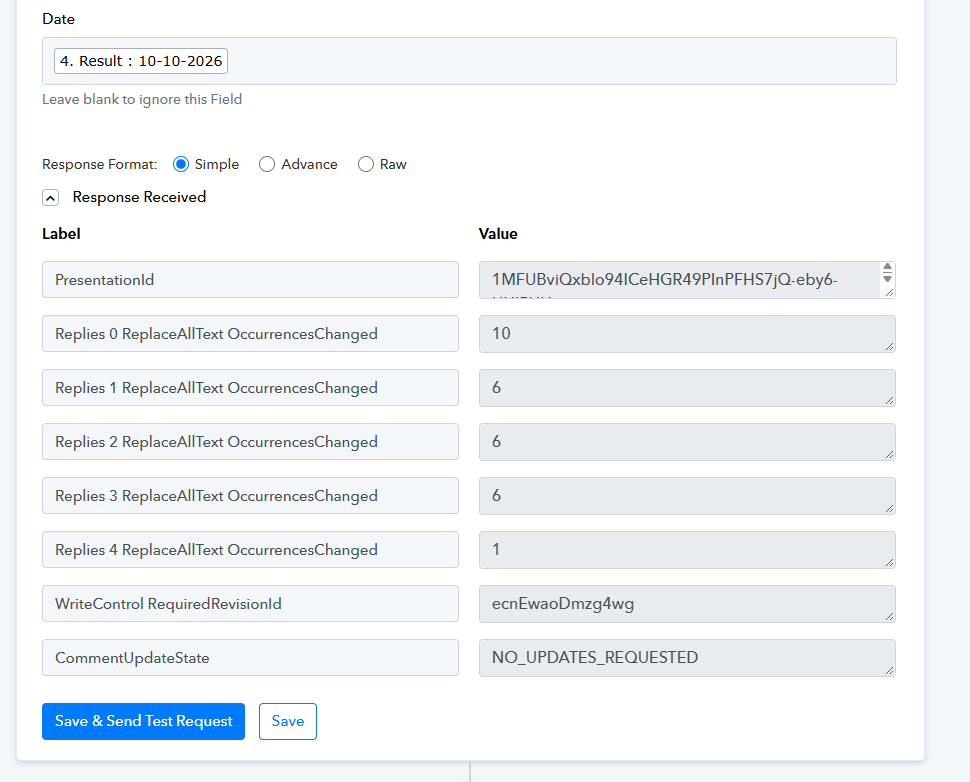Viewport: 970px width, 782px height.
Task: Click the PresentationId label field
Action: coord(251,280)
